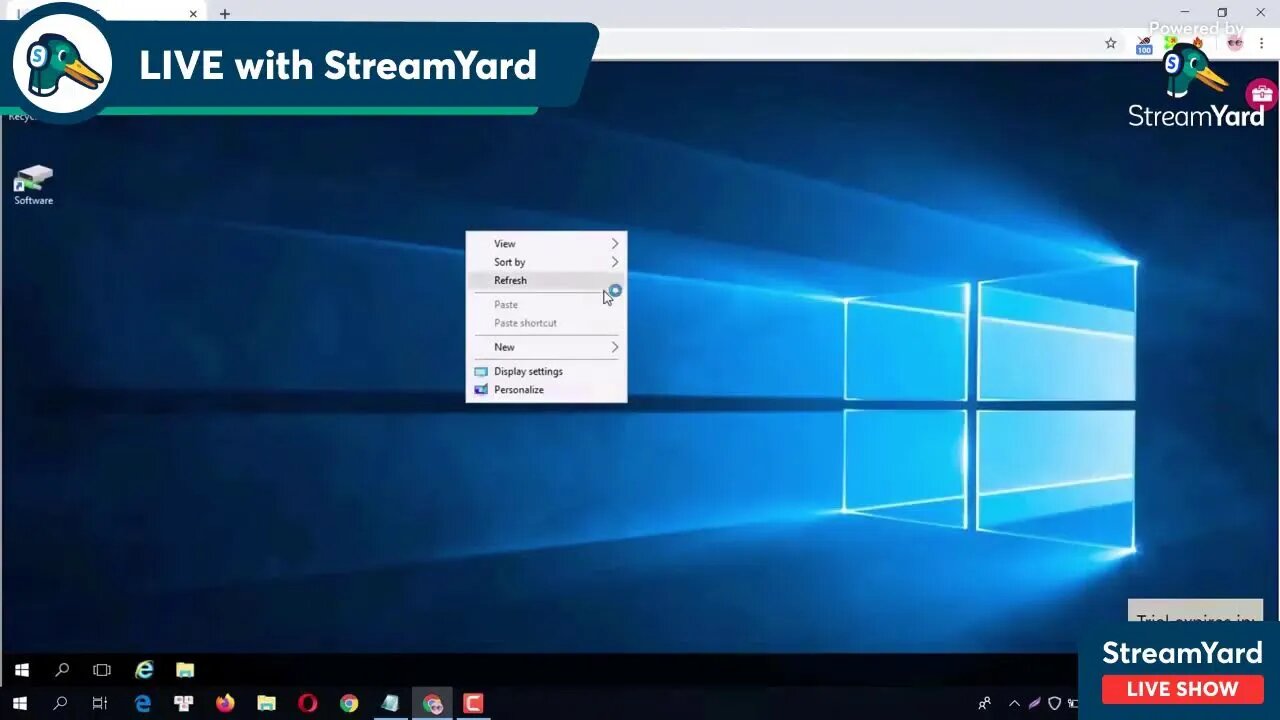
Task: Open Task View on the remote desktop taskbar
Action: (x=102, y=670)
